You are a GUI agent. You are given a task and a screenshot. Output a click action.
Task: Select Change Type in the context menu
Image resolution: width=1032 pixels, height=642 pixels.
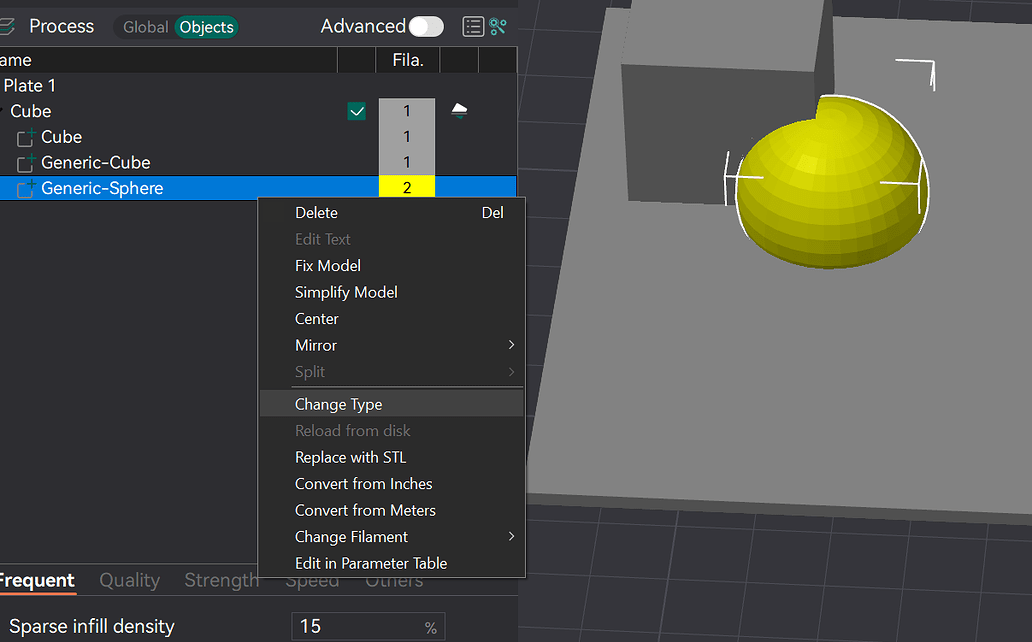pyautogui.click(x=392, y=404)
